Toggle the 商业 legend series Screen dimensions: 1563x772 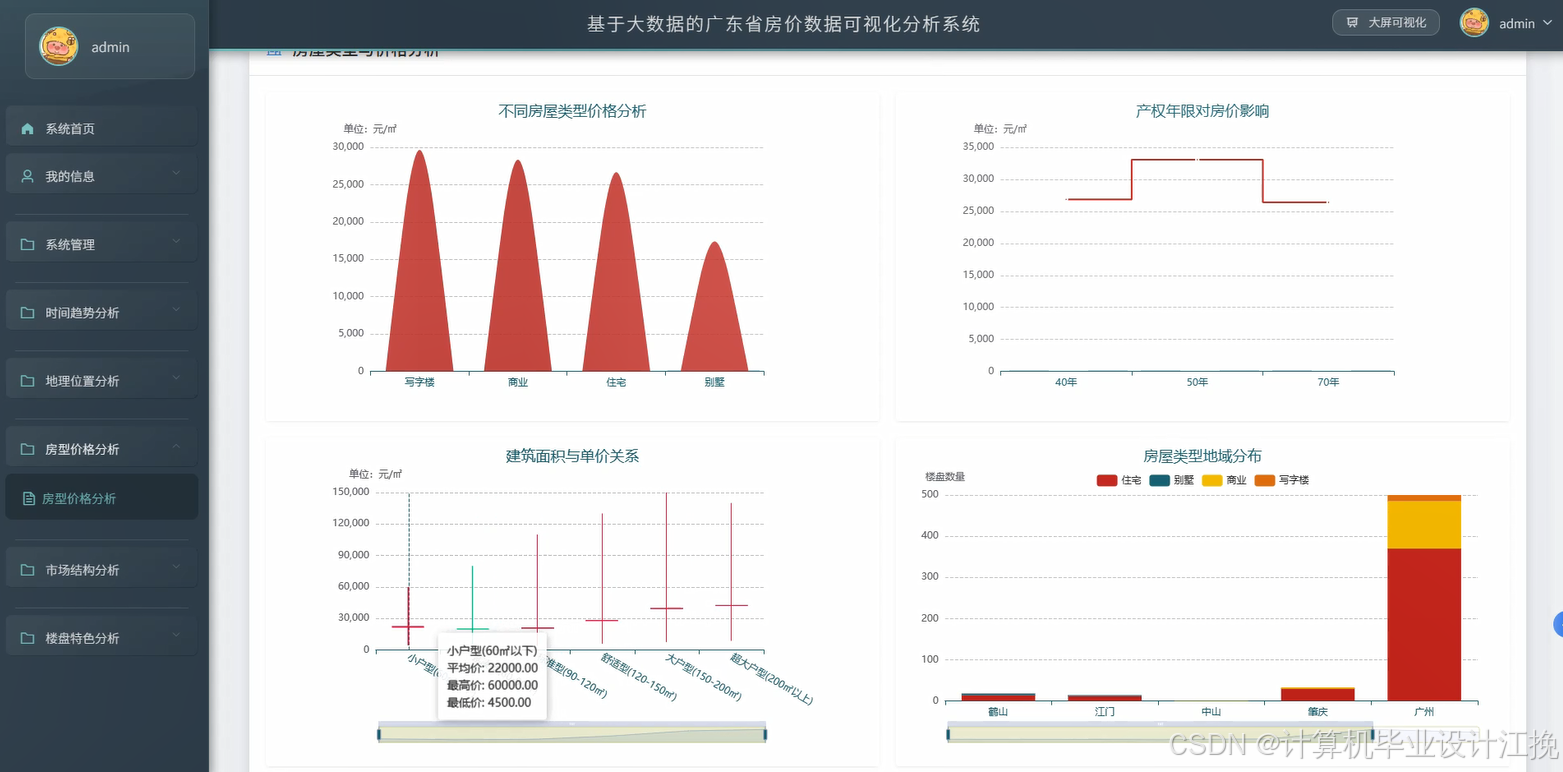(x=1224, y=480)
